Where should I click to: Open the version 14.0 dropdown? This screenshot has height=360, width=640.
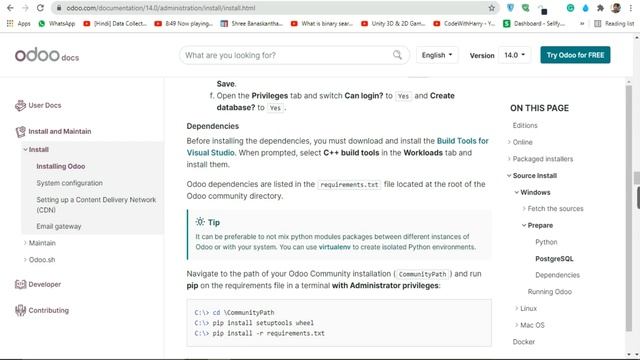tap(514, 55)
